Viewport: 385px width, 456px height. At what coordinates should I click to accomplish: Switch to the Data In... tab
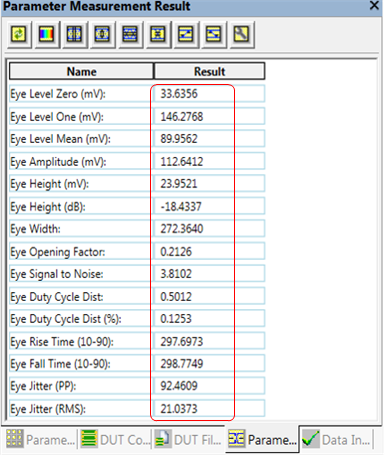tap(337, 440)
